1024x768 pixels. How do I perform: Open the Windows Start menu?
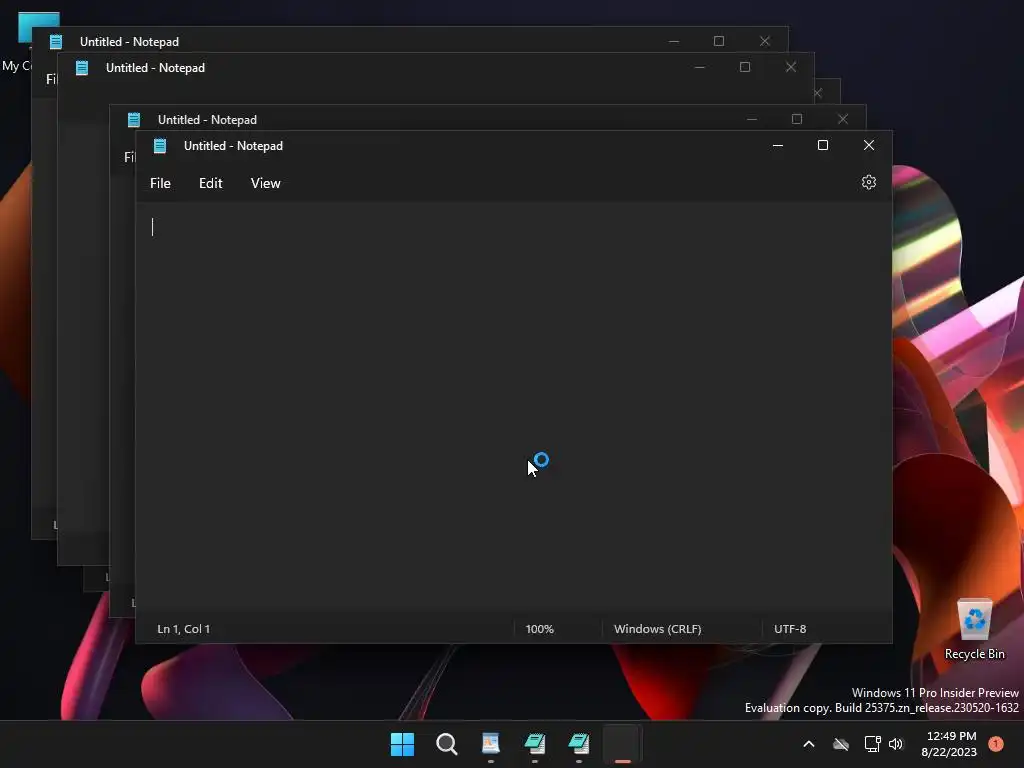pyautogui.click(x=402, y=744)
